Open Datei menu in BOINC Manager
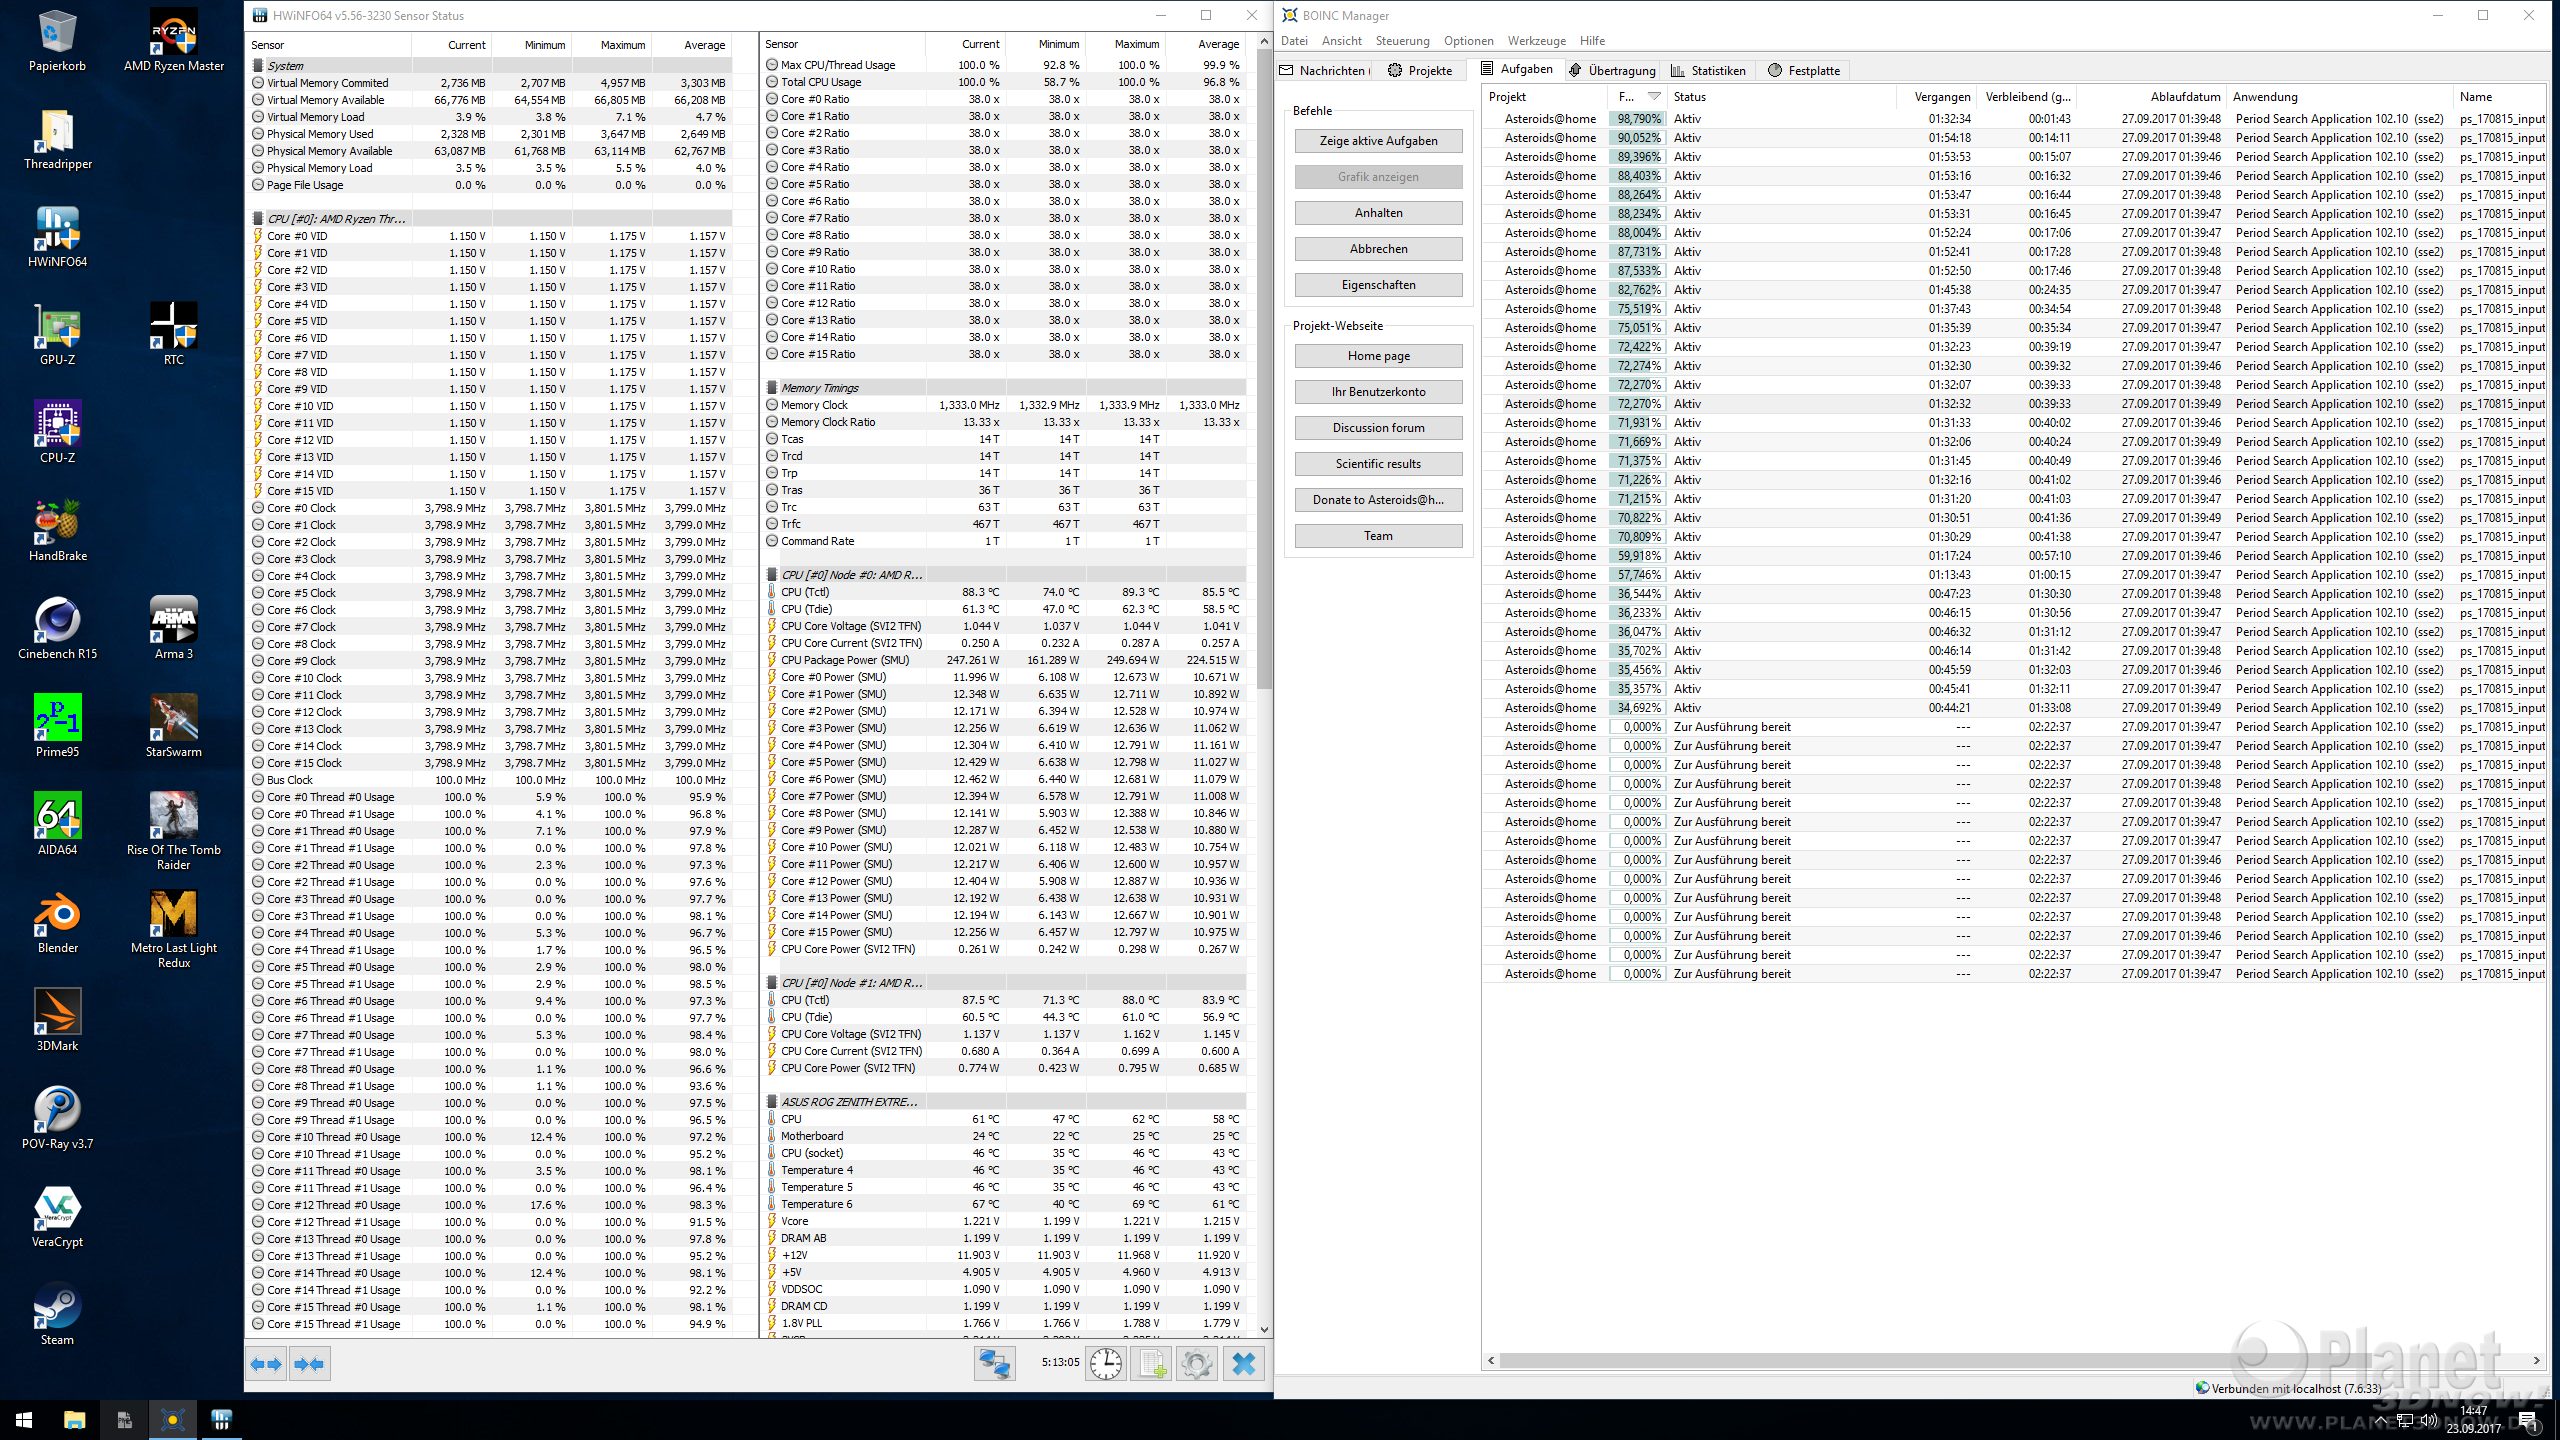 pos(1294,41)
